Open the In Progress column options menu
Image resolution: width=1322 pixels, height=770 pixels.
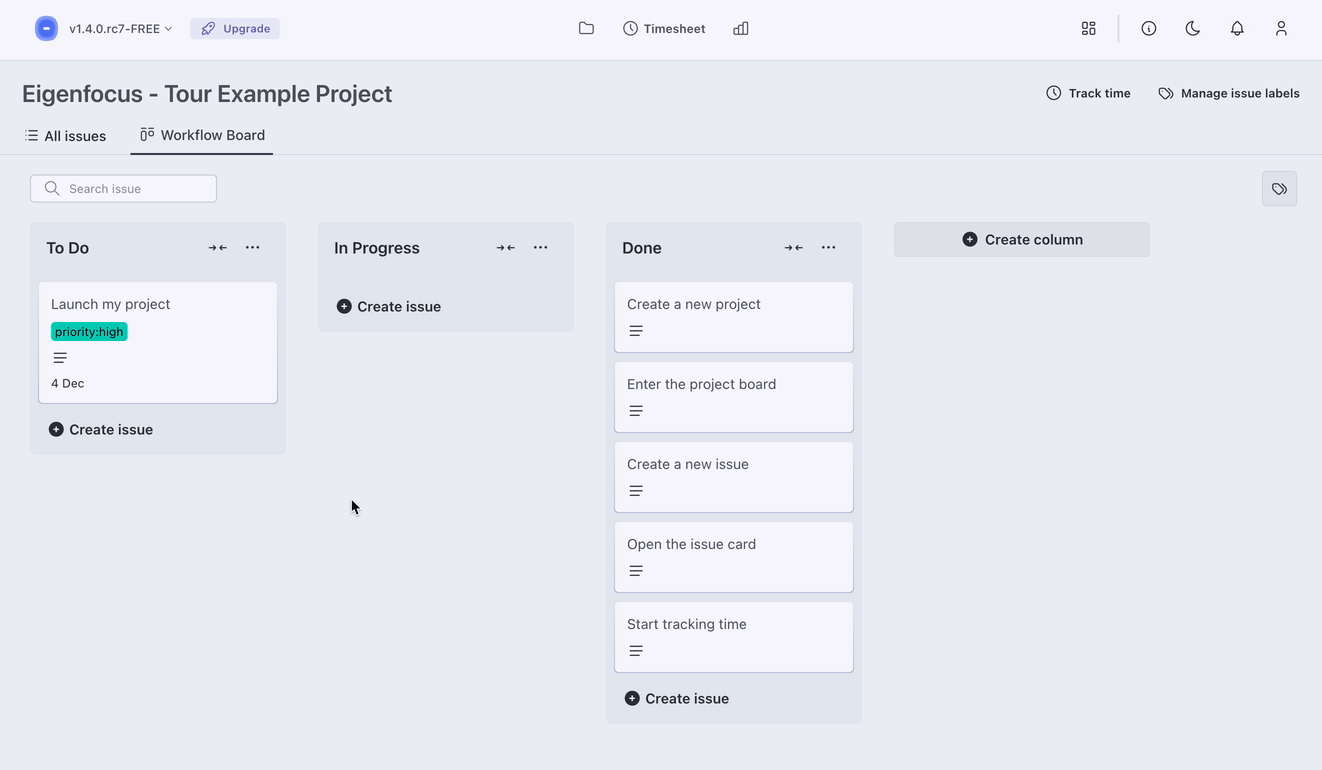click(541, 248)
